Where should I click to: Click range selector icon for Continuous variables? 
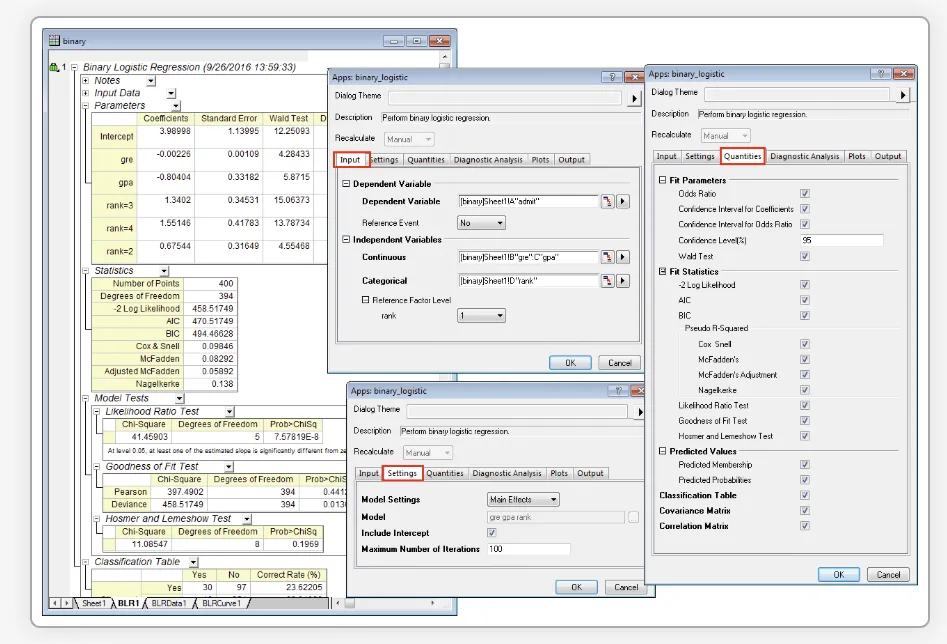pyautogui.click(x=608, y=257)
